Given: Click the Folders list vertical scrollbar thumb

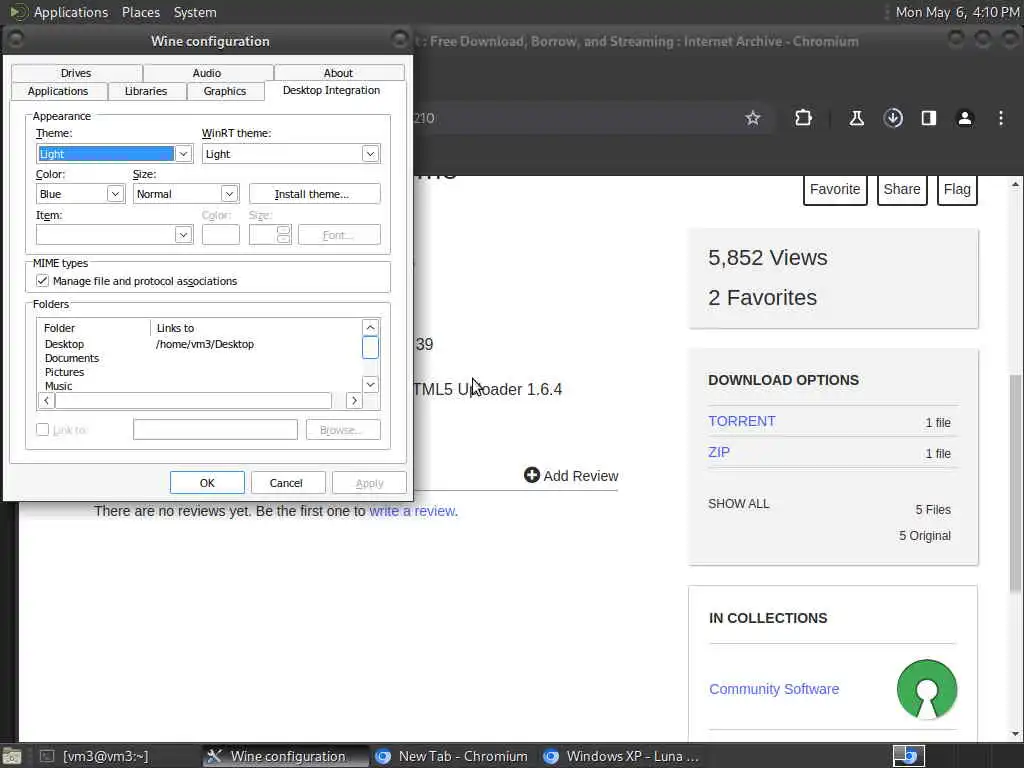Looking at the screenshot, I should [x=370, y=347].
